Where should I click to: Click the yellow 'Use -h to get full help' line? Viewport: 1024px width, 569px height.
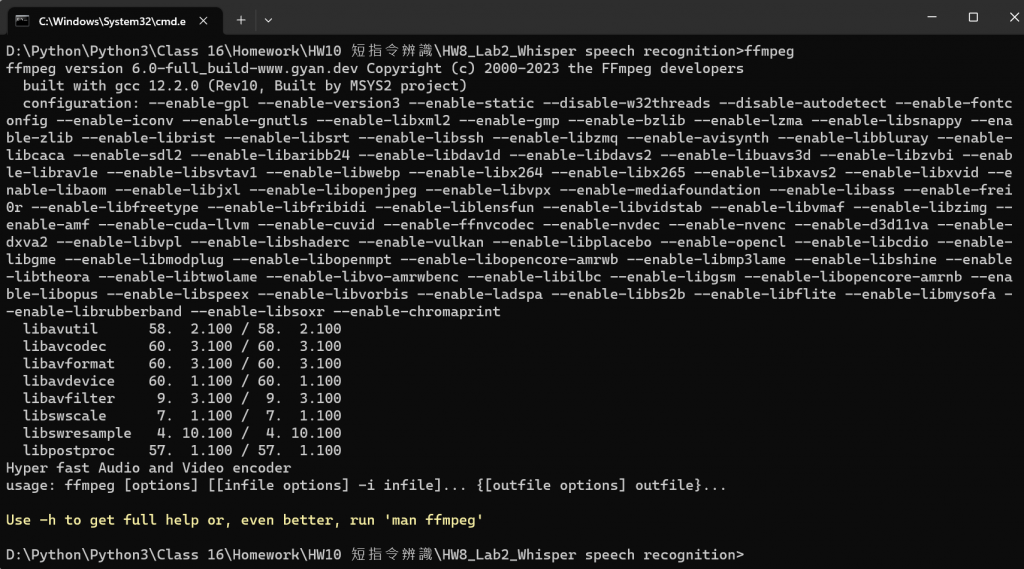point(244,520)
